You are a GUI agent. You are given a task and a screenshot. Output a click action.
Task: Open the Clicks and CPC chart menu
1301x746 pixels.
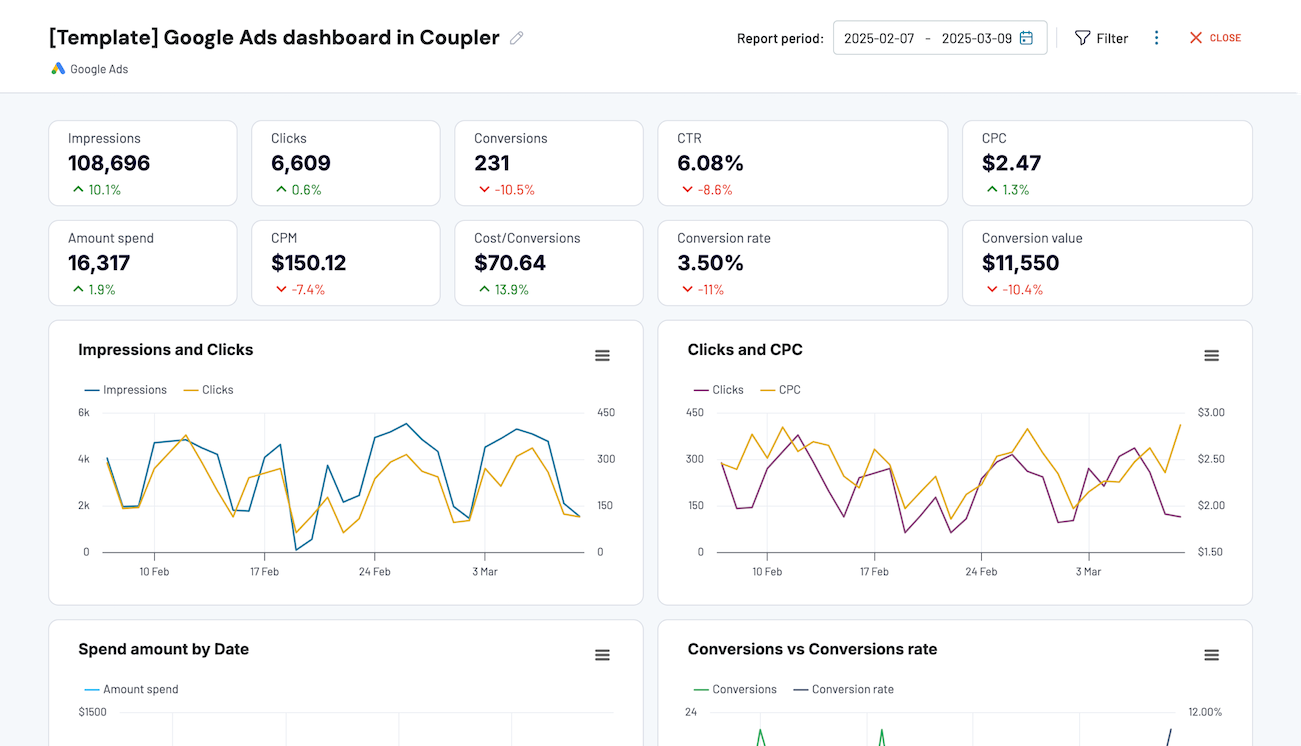(1211, 355)
